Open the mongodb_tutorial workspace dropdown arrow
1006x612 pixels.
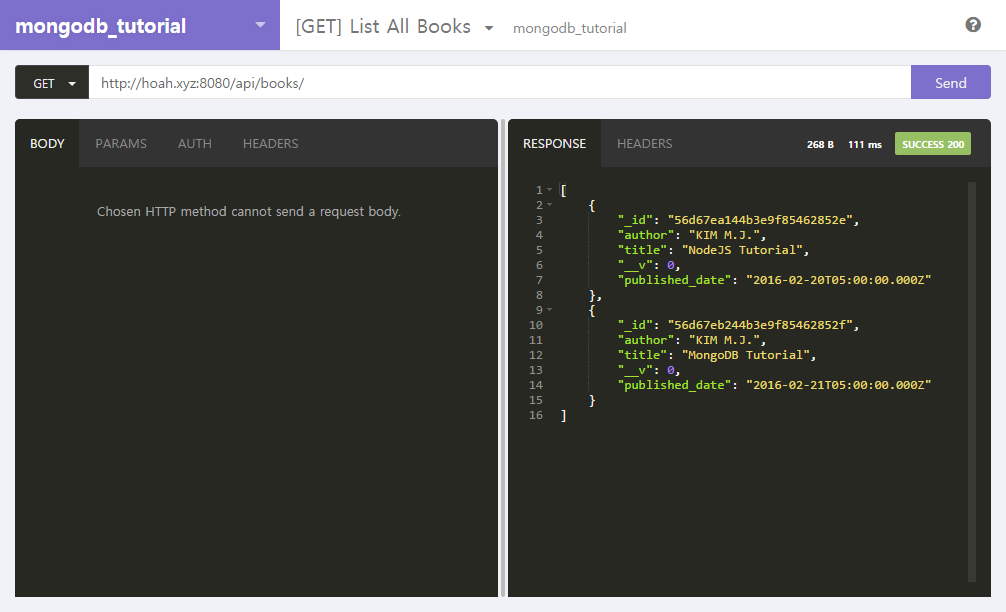click(x=260, y=25)
